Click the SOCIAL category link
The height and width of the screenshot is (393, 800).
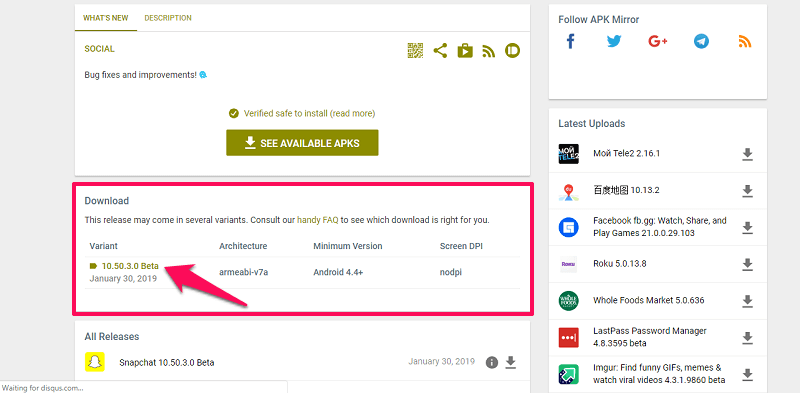(99, 49)
